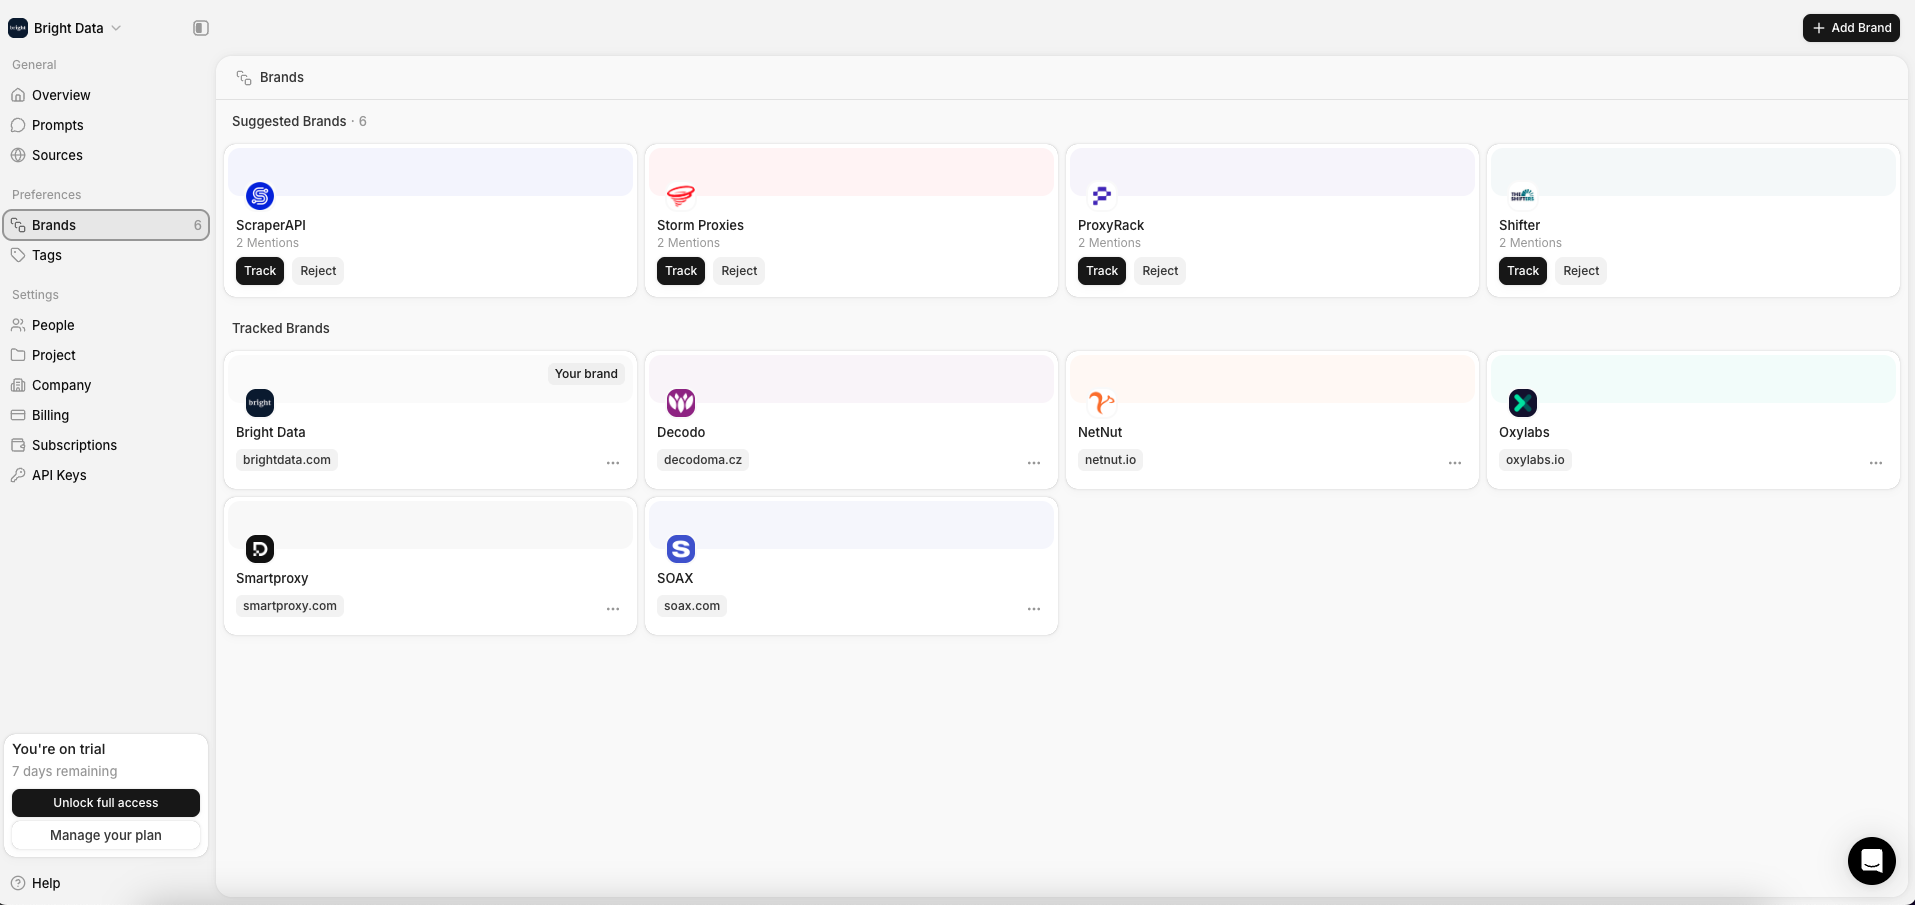
Task: Open People settings
Action: 106,325
